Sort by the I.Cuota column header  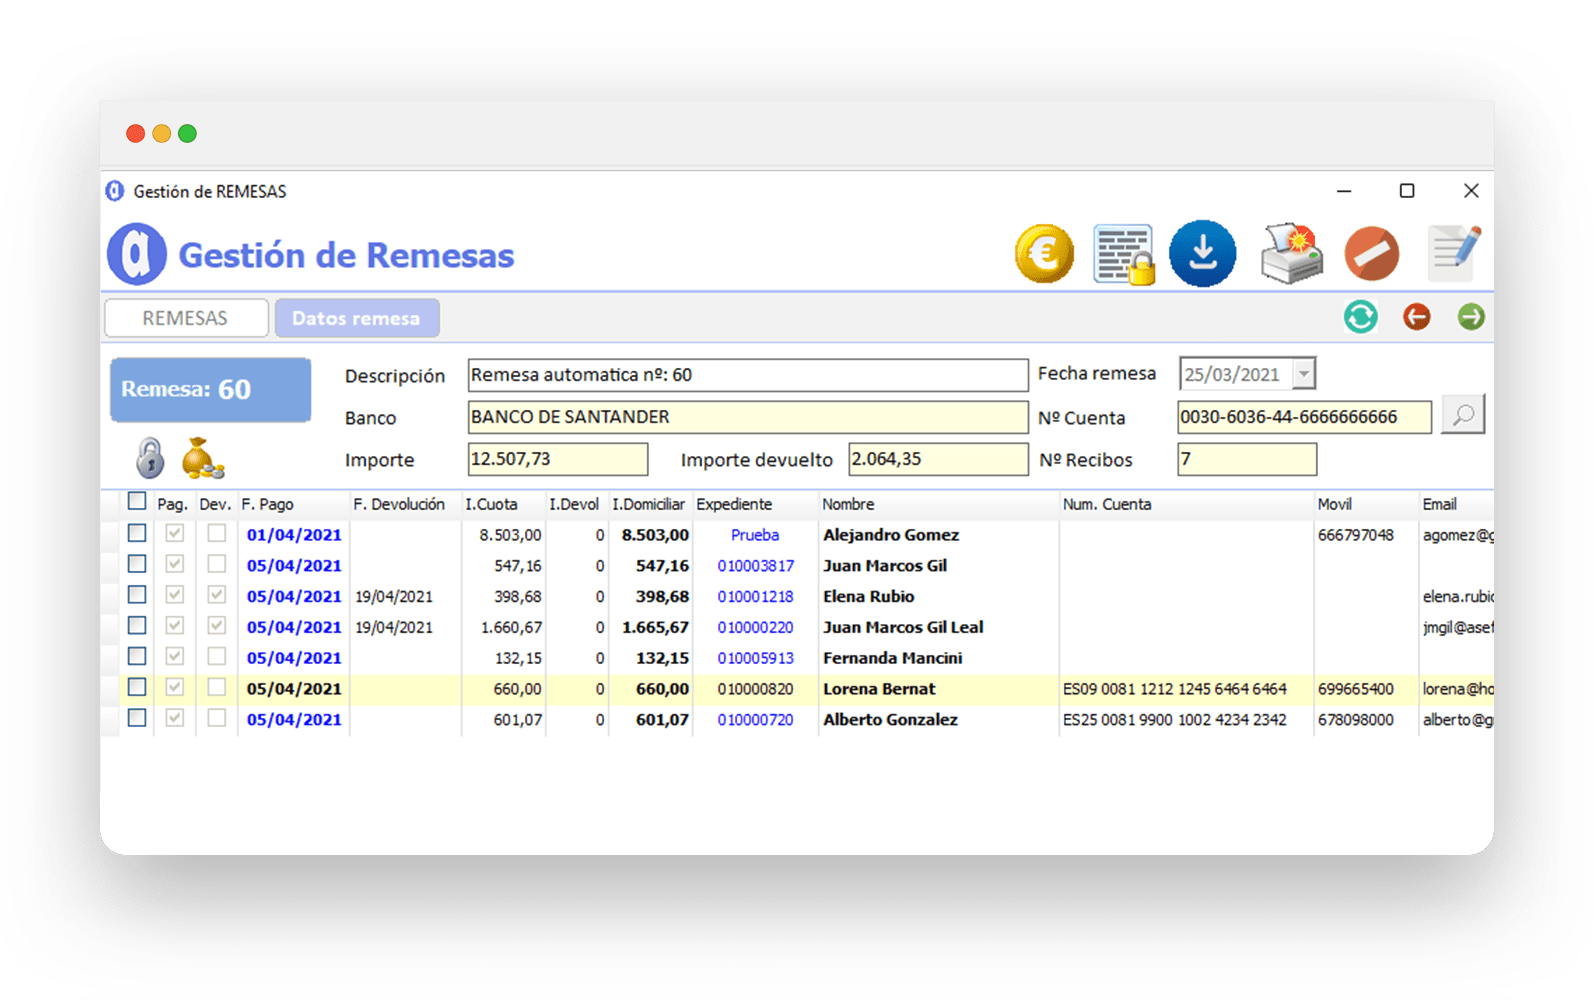tap(491, 504)
